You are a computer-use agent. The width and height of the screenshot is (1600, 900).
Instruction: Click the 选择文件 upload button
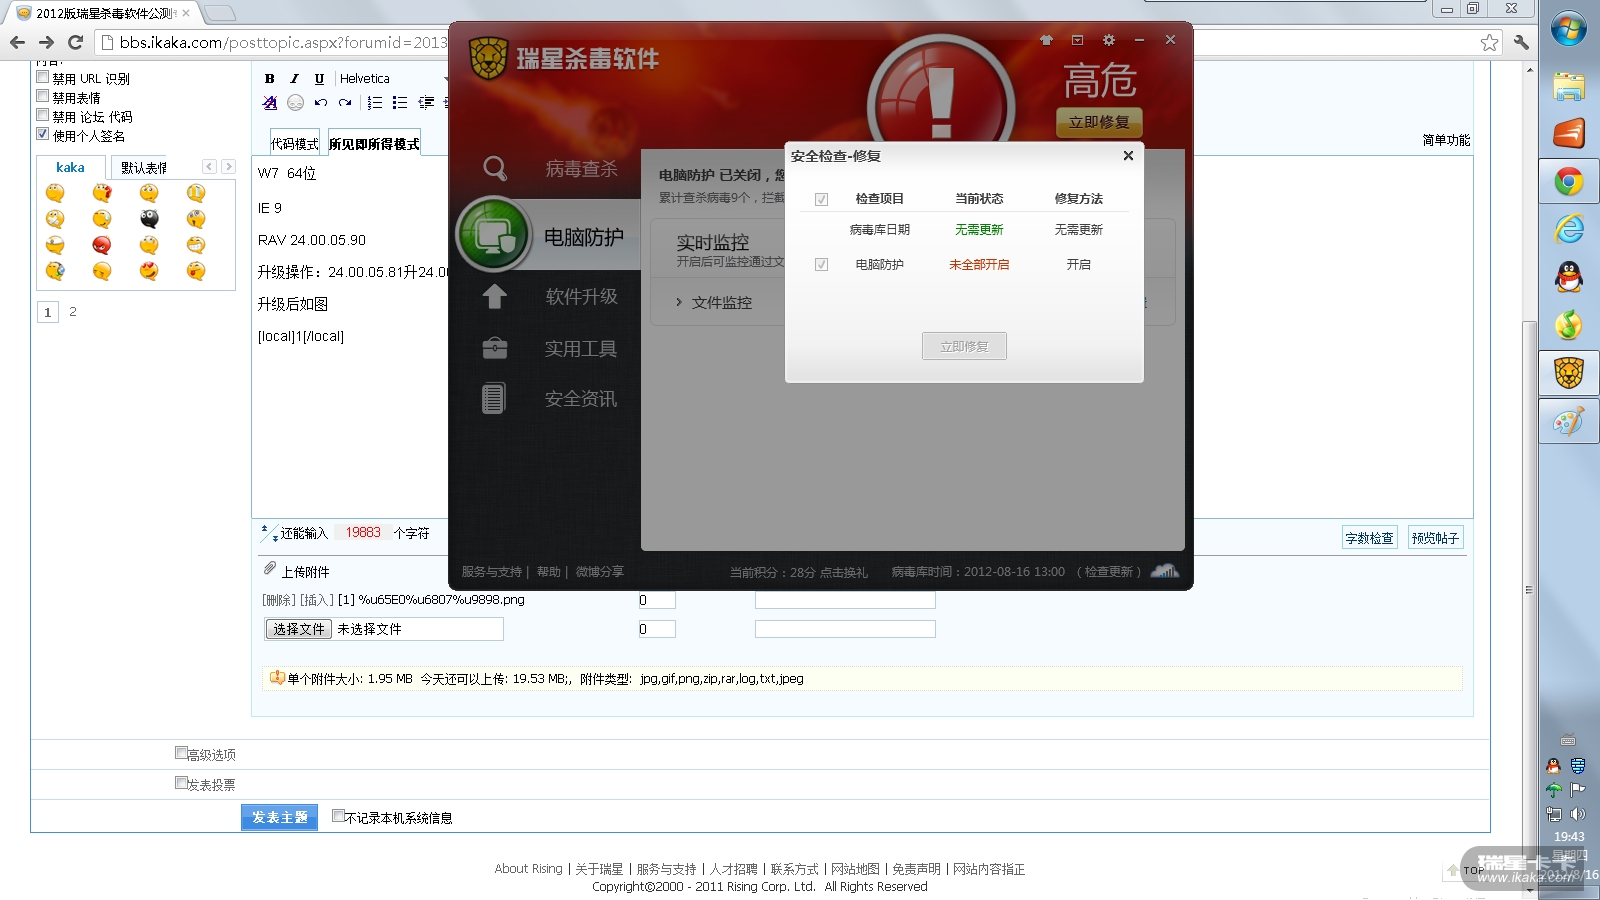[x=298, y=629]
